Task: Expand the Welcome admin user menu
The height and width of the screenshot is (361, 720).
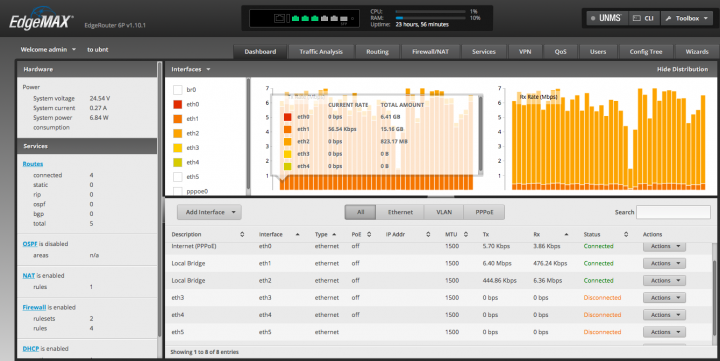Action: point(48,50)
